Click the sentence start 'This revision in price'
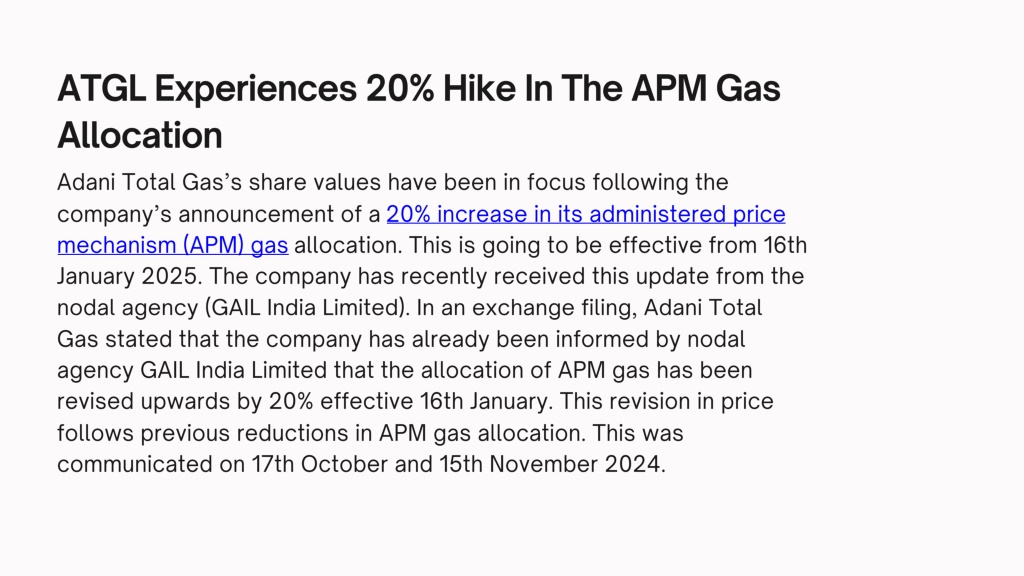This screenshot has height=576, width=1024. tap(666, 402)
